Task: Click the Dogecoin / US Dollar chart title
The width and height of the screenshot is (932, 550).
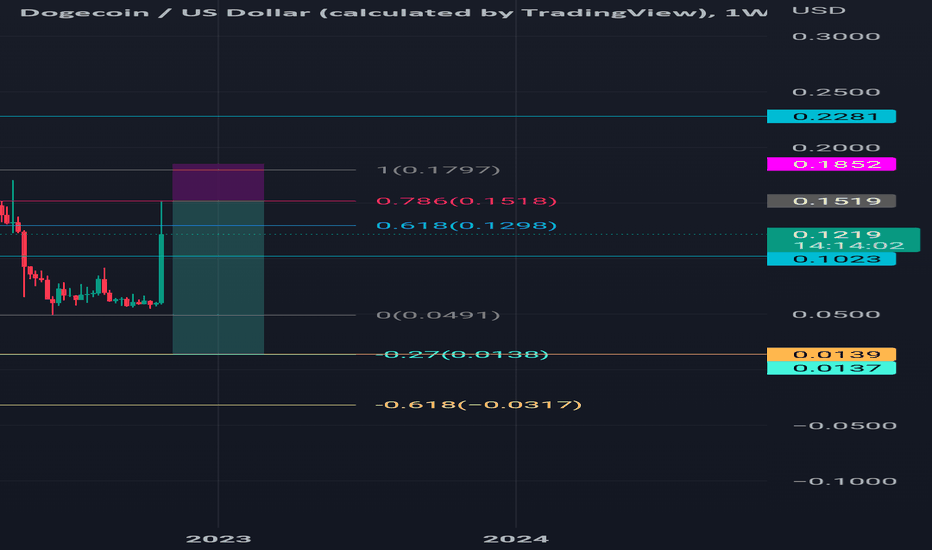Action: point(393,12)
